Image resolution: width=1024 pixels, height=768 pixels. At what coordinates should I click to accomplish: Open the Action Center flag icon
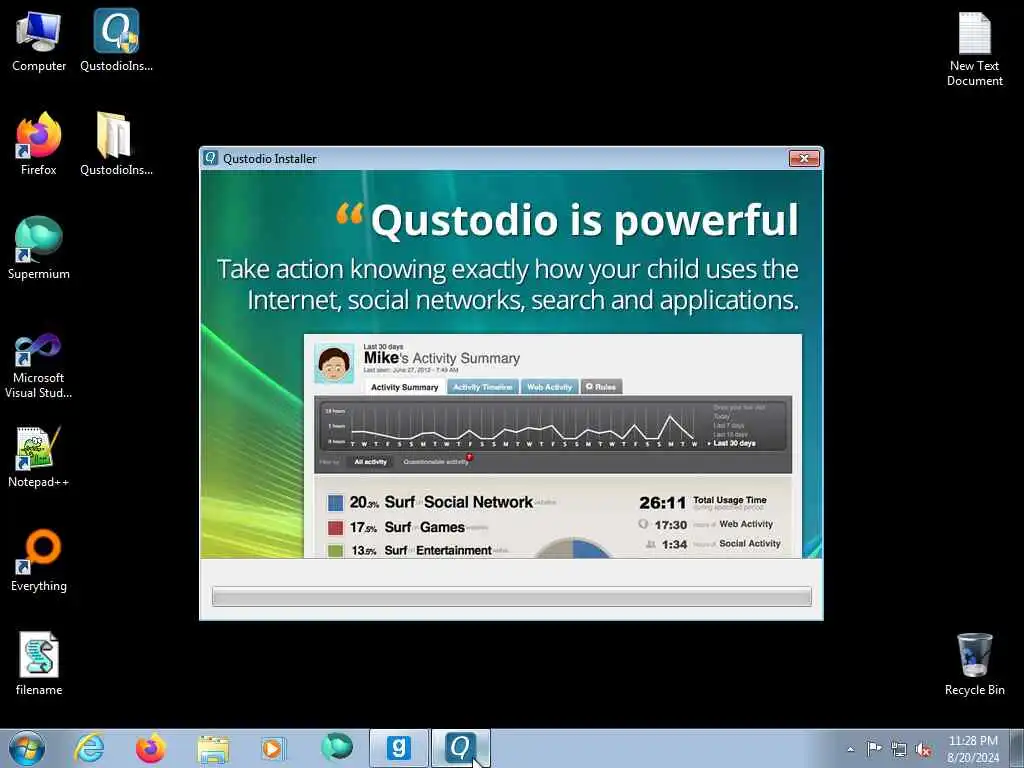pyautogui.click(x=874, y=748)
